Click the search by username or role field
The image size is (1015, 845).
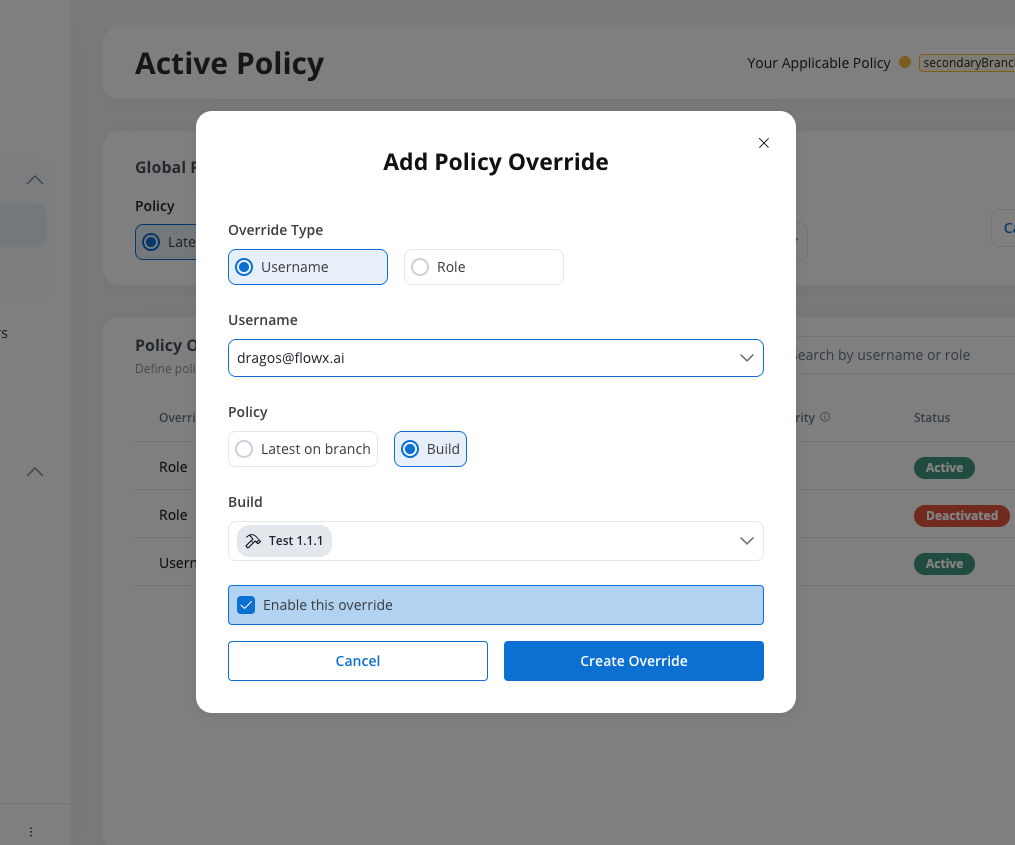[x=890, y=355]
